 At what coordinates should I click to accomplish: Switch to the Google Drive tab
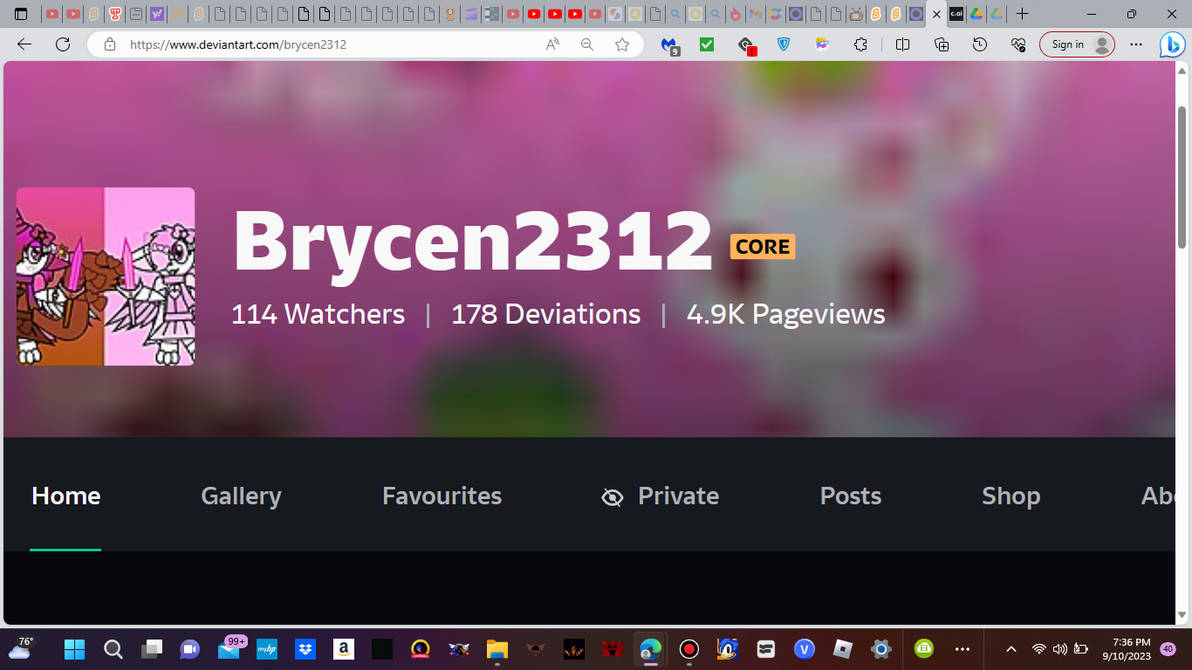point(976,14)
